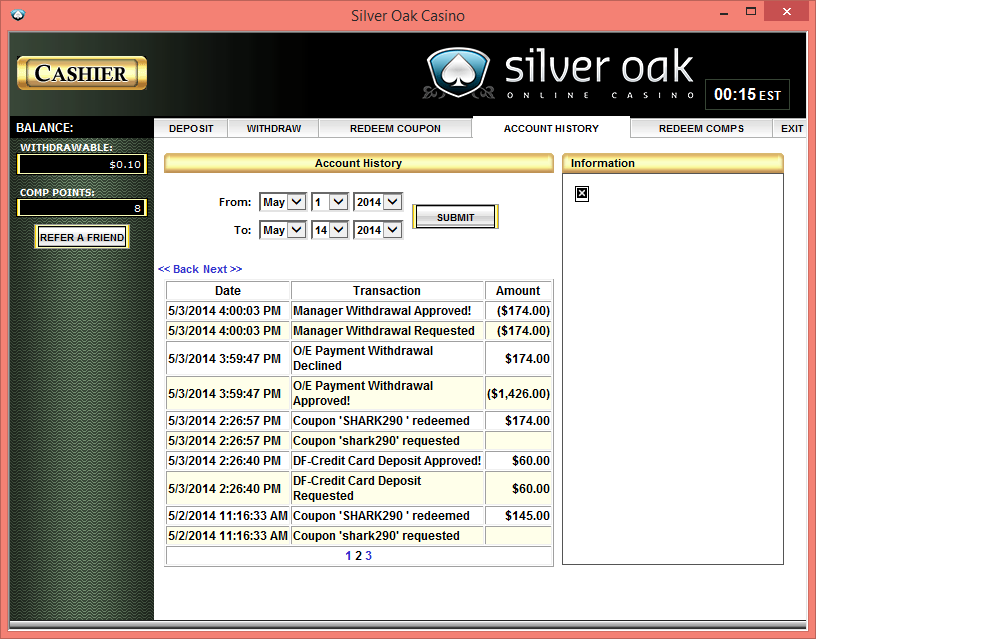Click the Date column header
Image resolution: width=1008 pixels, height=639 pixels.
pos(228,291)
